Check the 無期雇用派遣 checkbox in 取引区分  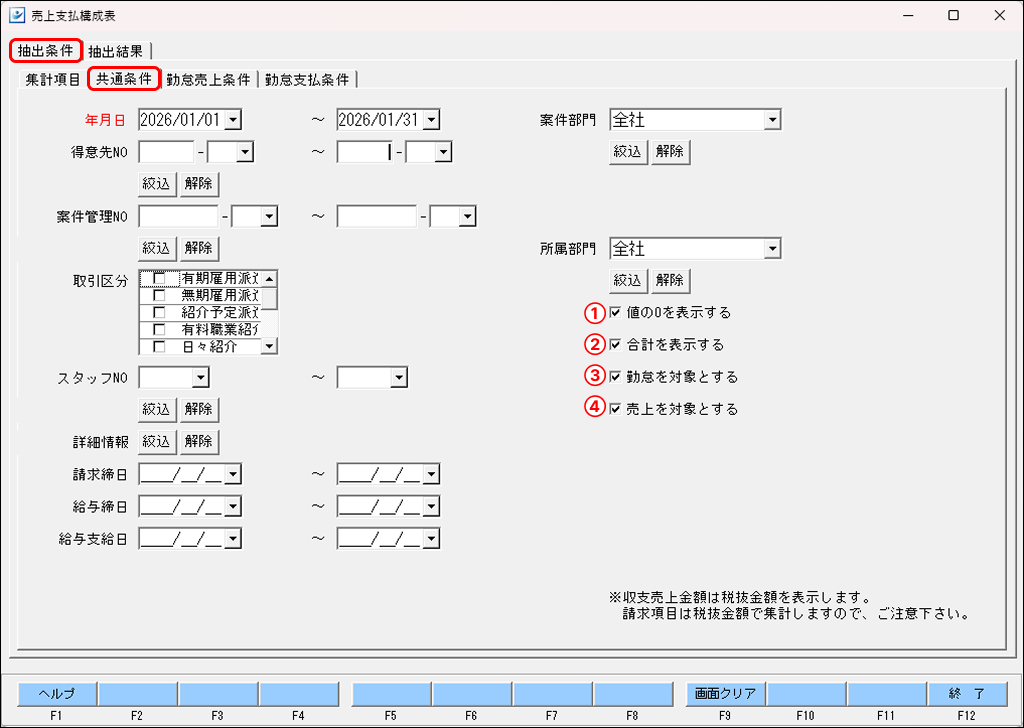pos(159,294)
